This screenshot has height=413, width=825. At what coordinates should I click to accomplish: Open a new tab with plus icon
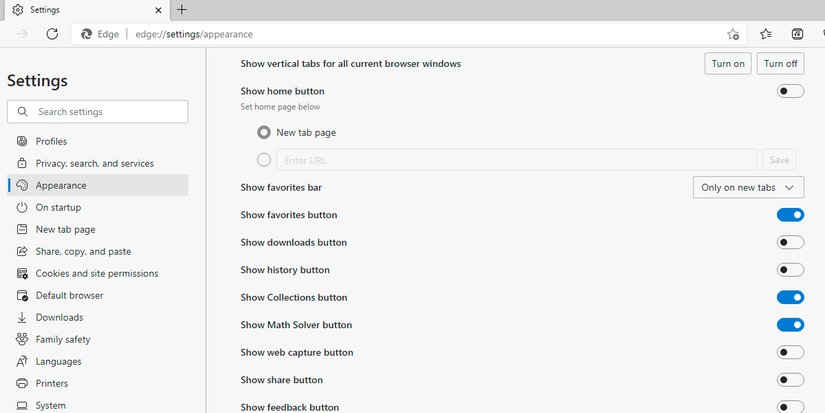(181, 10)
